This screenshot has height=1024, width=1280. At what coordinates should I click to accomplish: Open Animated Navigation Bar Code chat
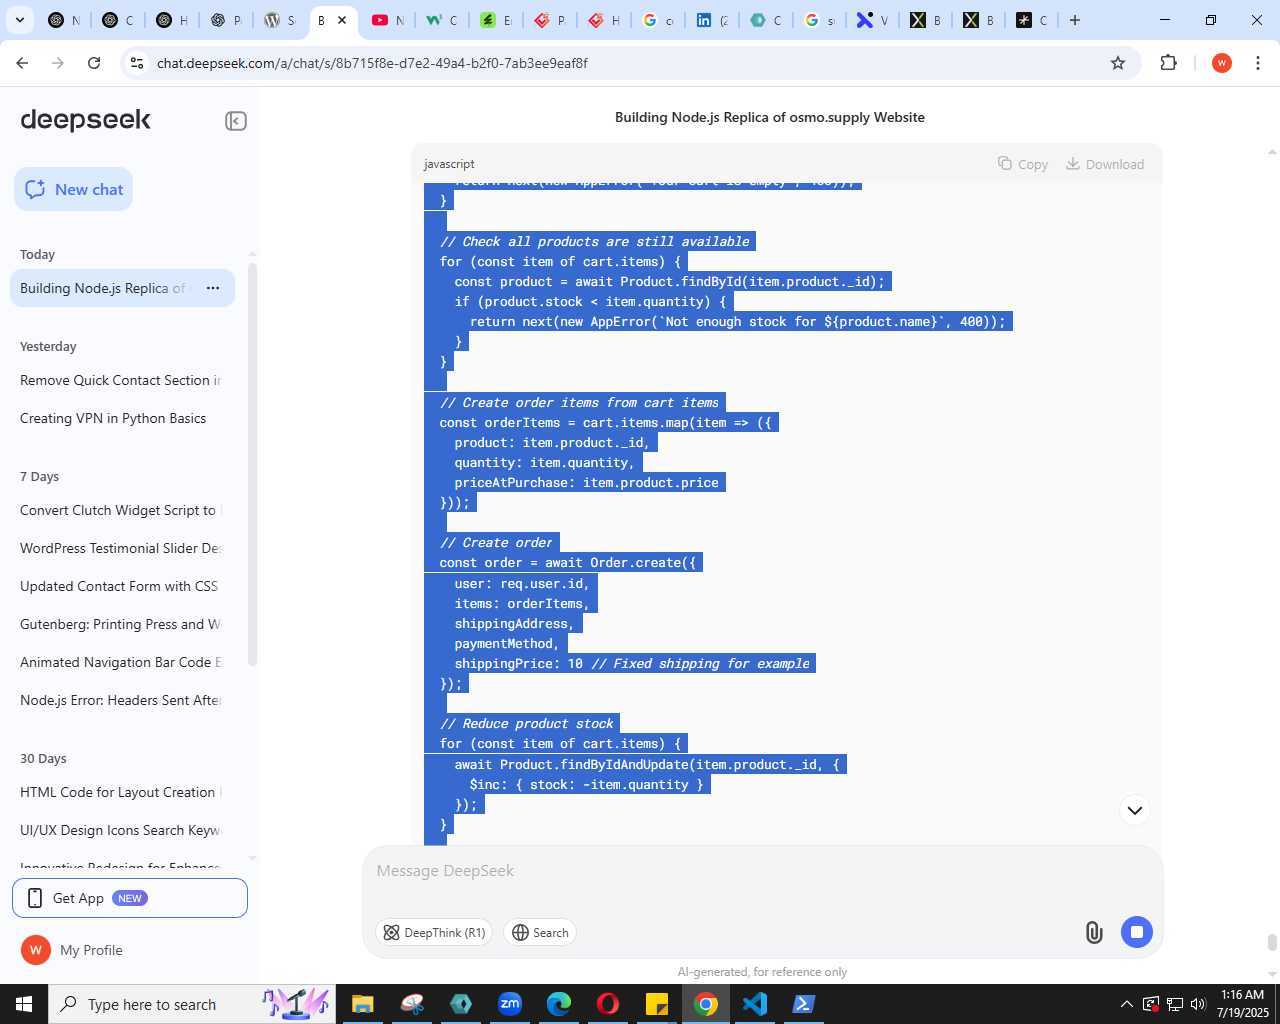(120, 662)
